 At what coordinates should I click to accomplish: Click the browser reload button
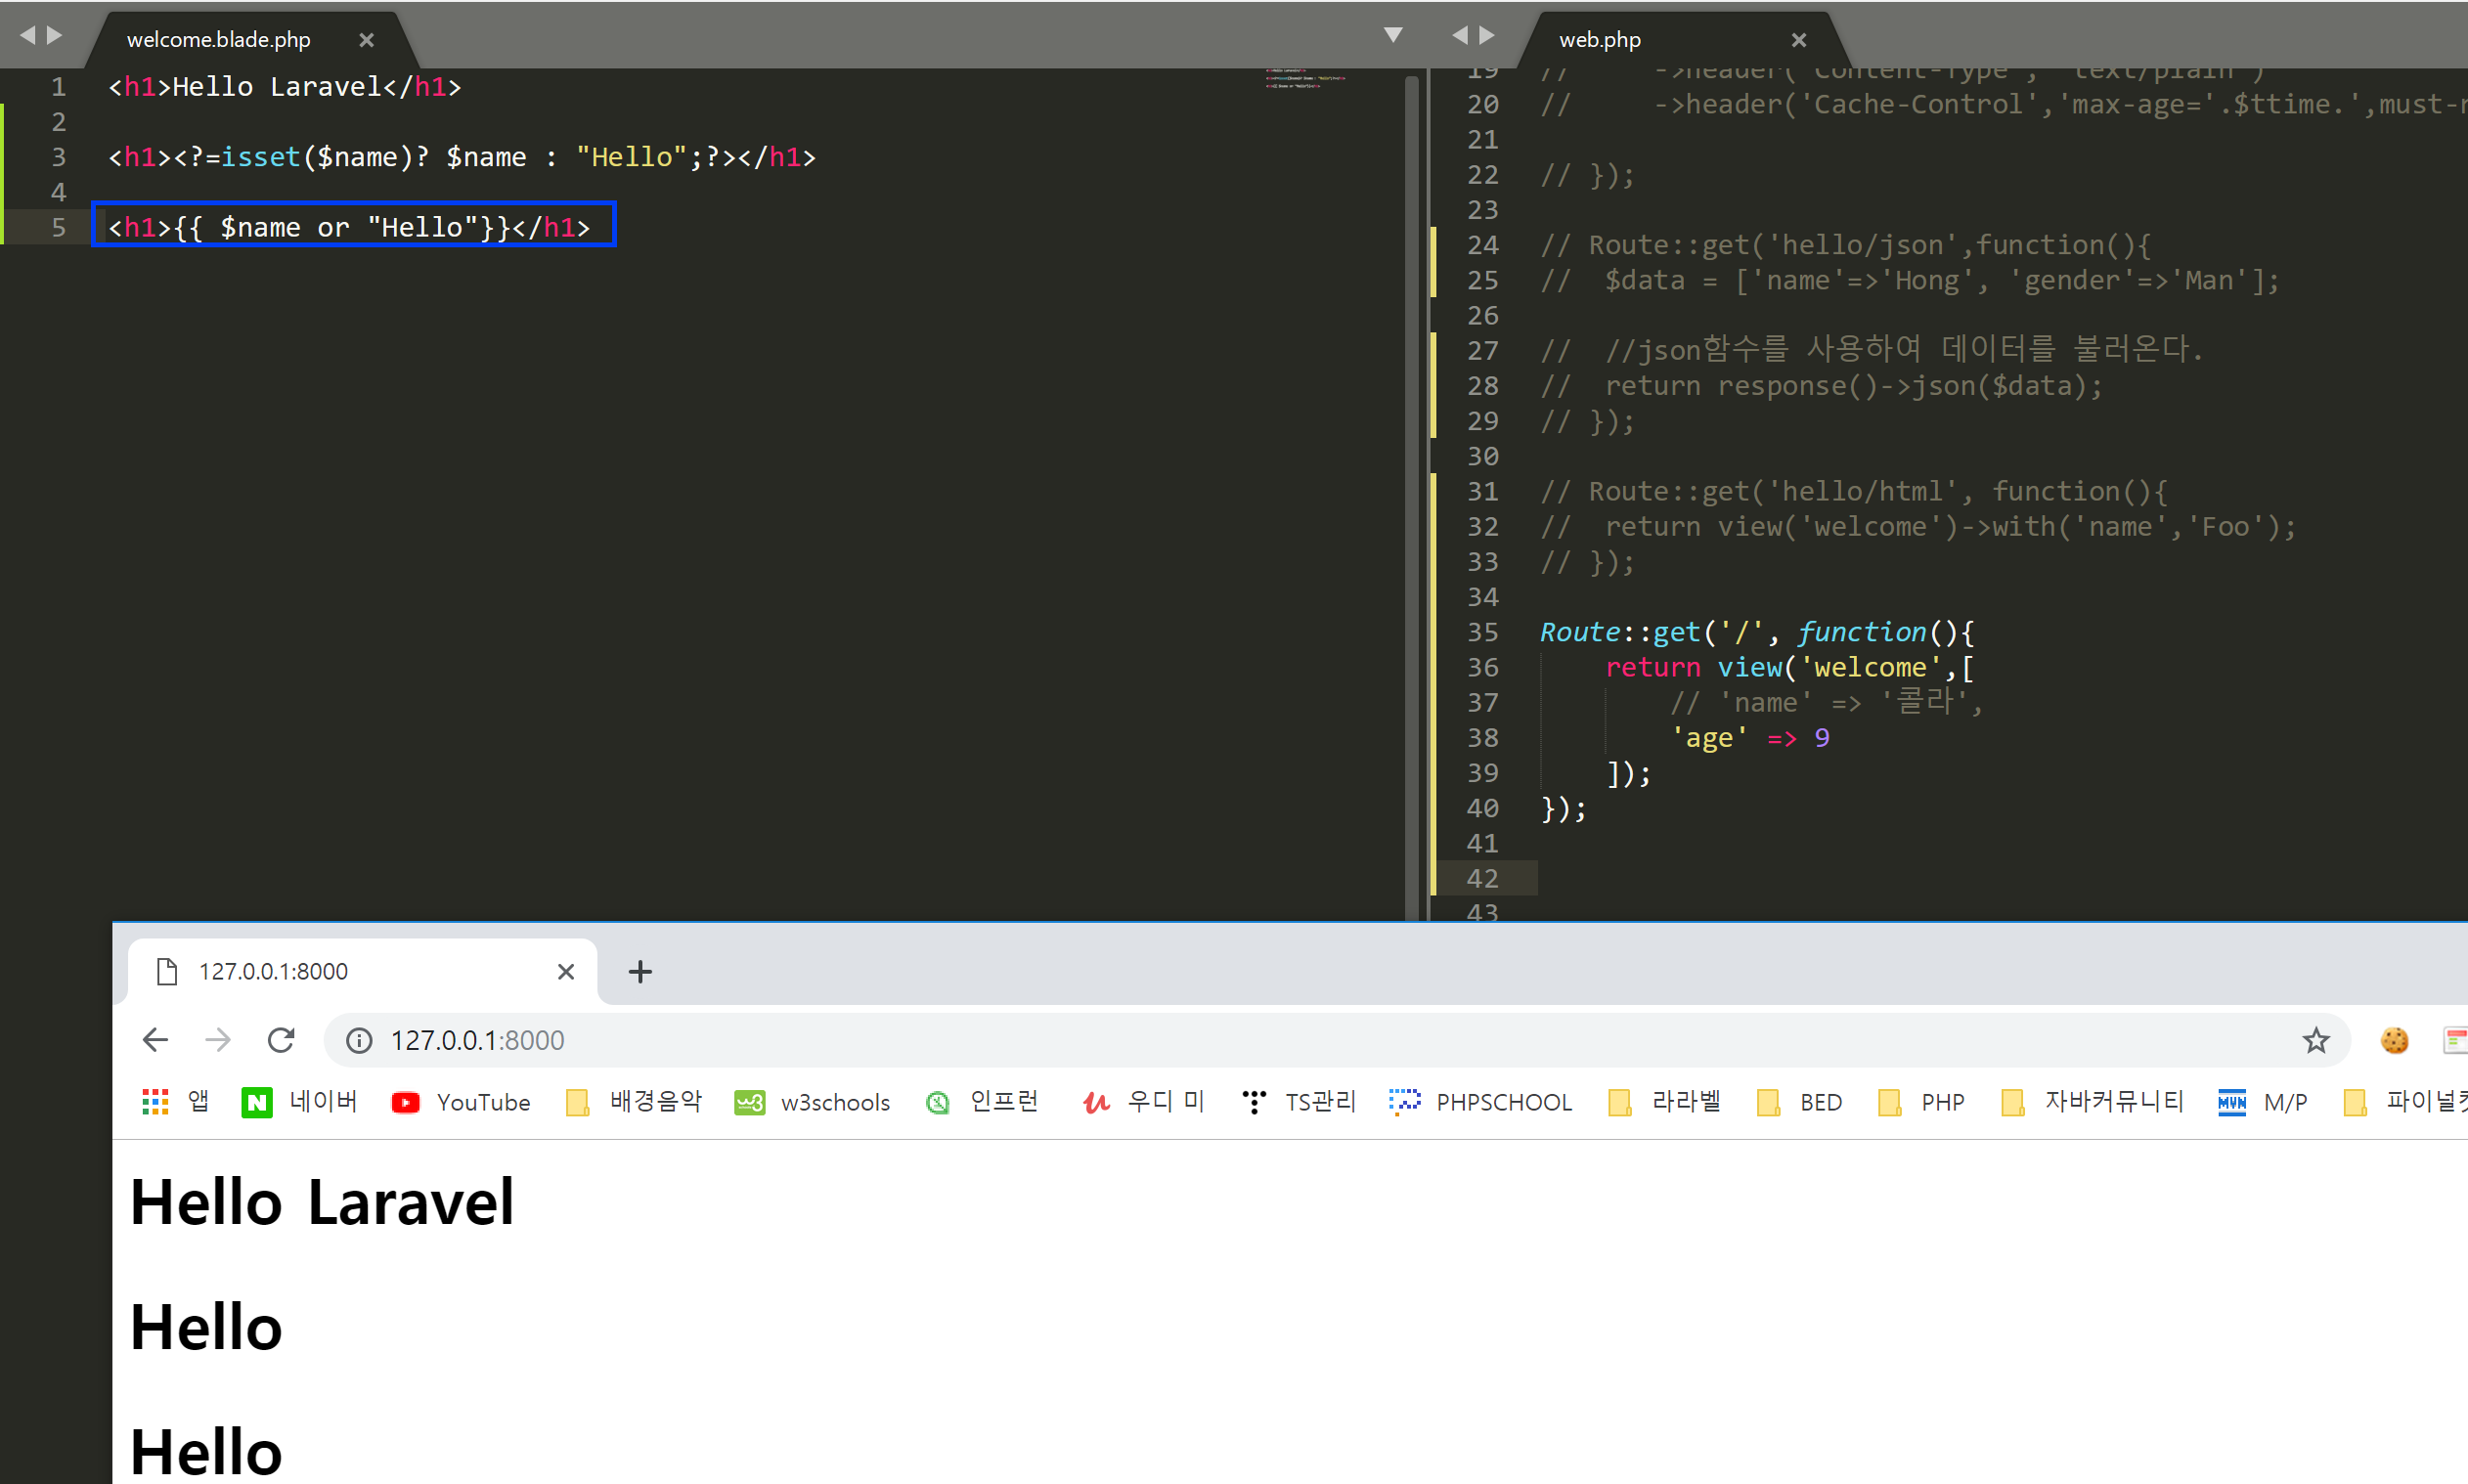pyautogui.click(x=281, y=1040)
